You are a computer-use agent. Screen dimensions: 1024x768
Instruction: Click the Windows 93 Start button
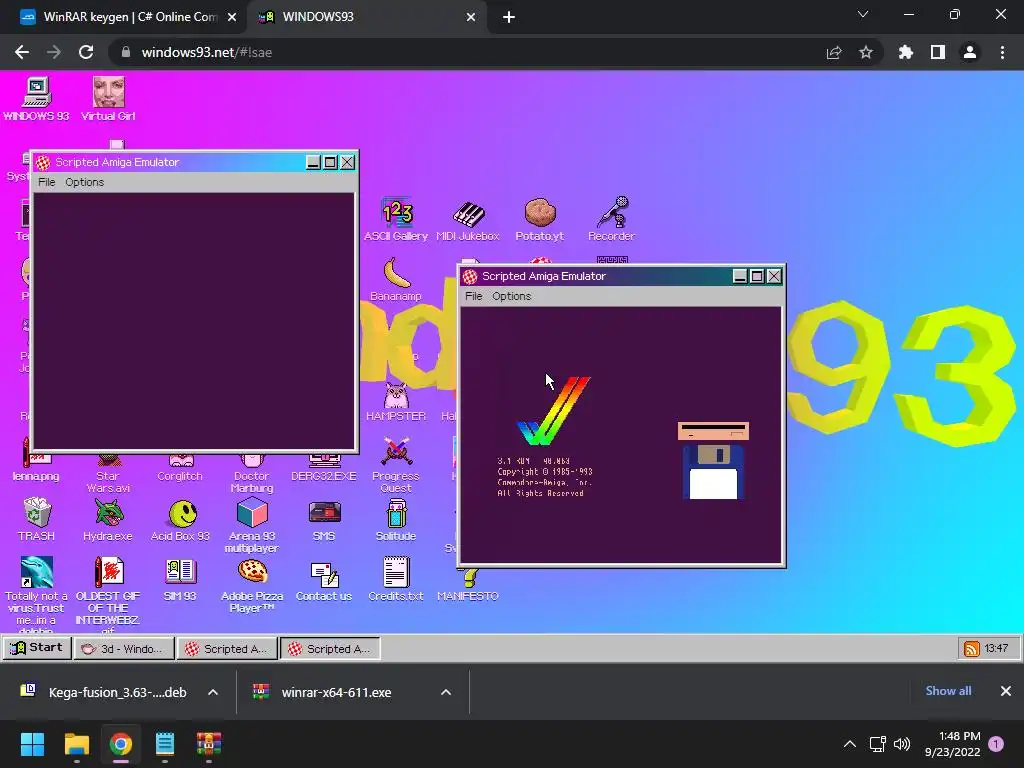click(x=37, y=648)
